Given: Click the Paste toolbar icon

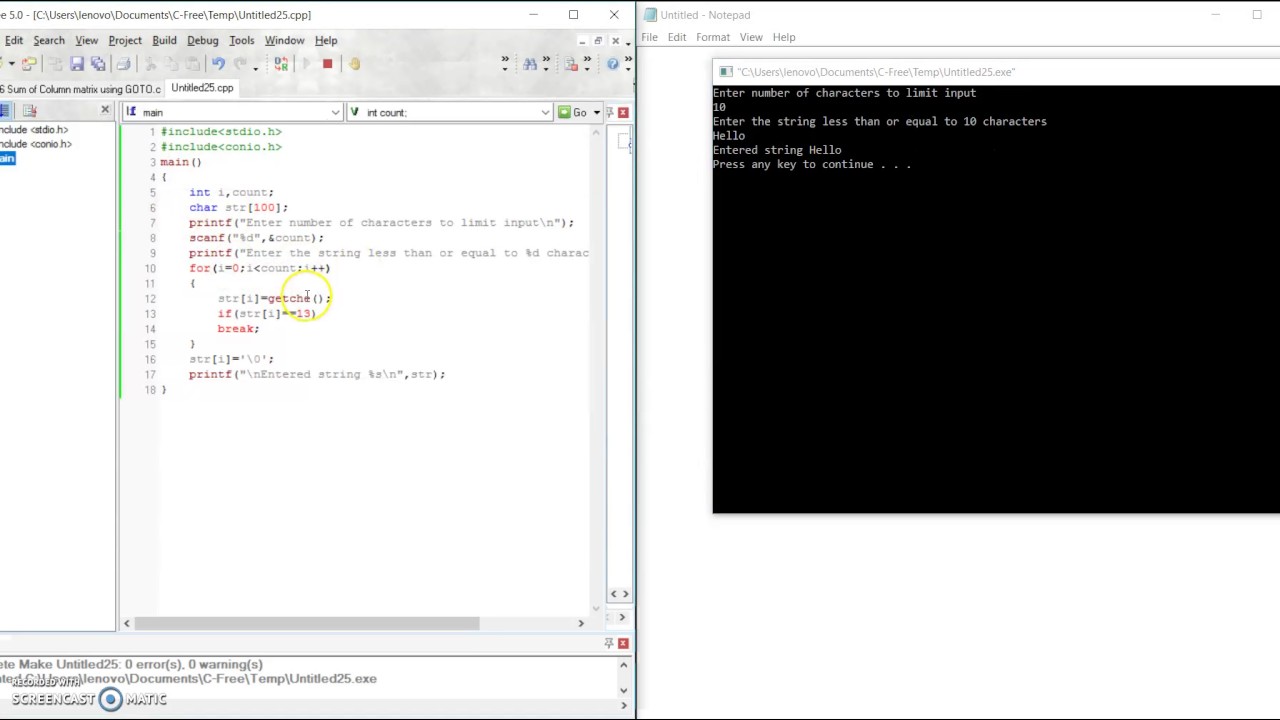Looking at the screenshot, I should pyautogui.click(x=192, y=64).
